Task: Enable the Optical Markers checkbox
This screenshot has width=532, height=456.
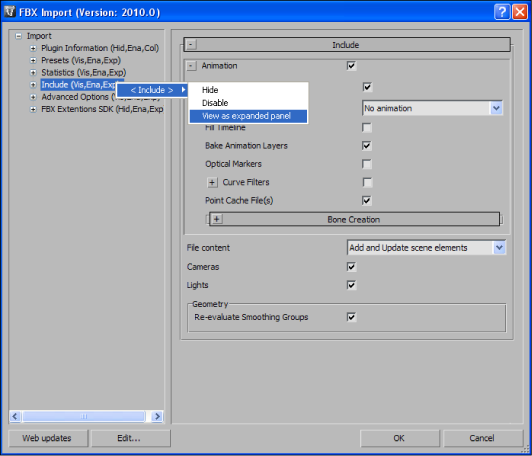Action: pyautogui.click(x=367, y=164)
